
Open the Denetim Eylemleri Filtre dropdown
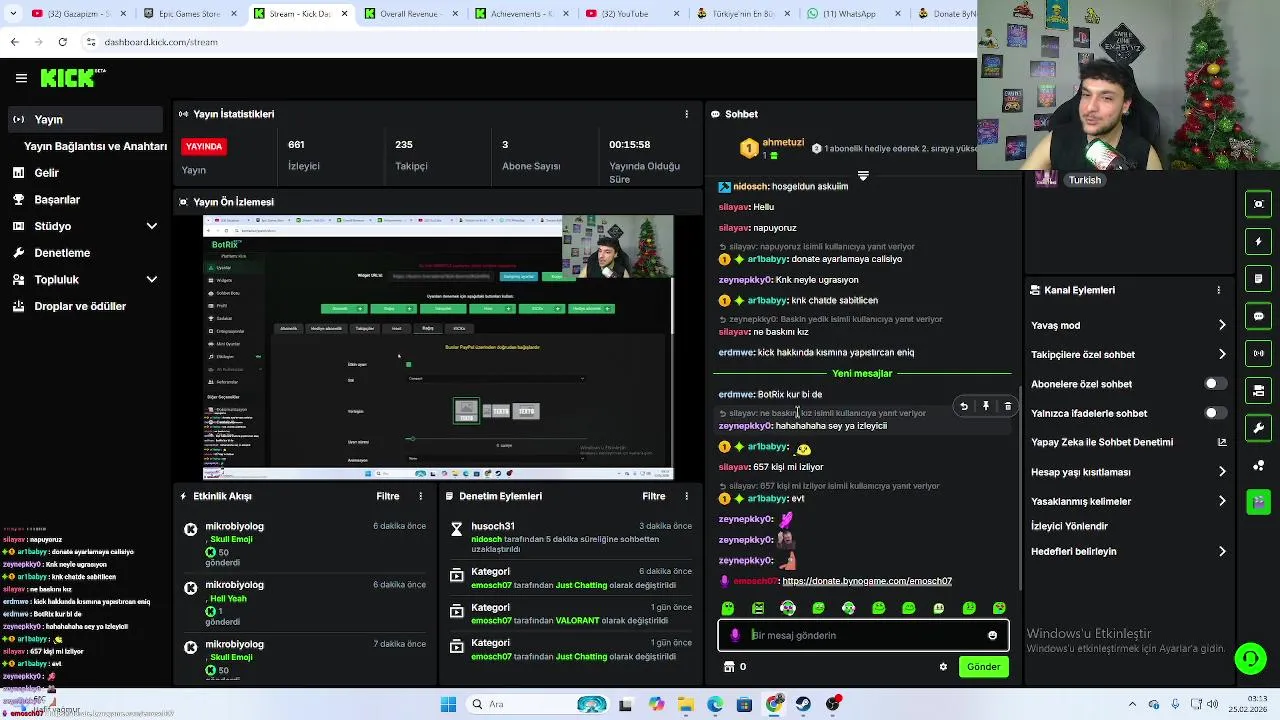coord(654,496)
